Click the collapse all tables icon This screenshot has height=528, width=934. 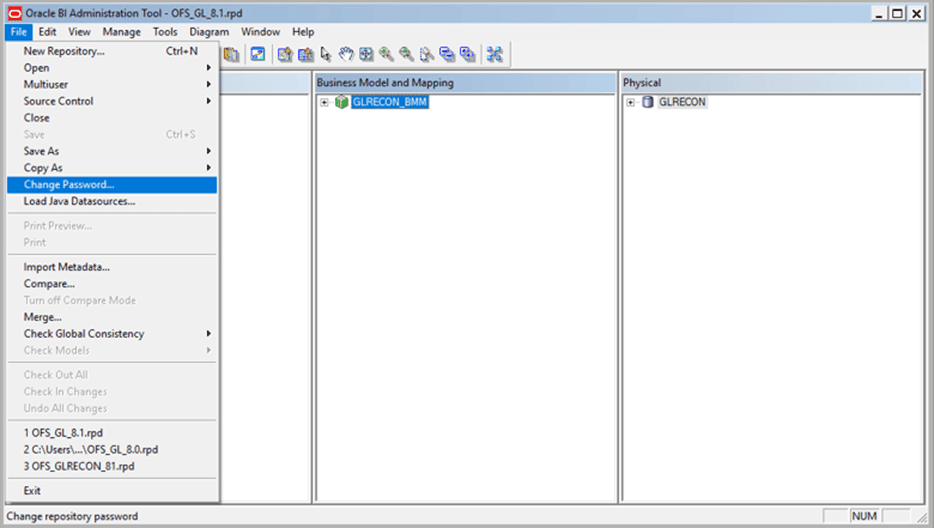[x=447, y=54]
